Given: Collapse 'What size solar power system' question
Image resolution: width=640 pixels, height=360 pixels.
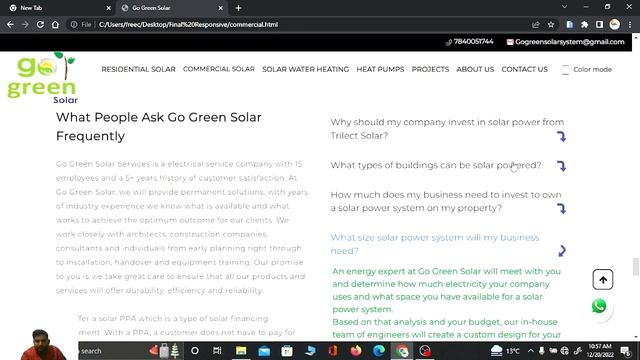Looking at the screenshot, I should pos(435,244).
